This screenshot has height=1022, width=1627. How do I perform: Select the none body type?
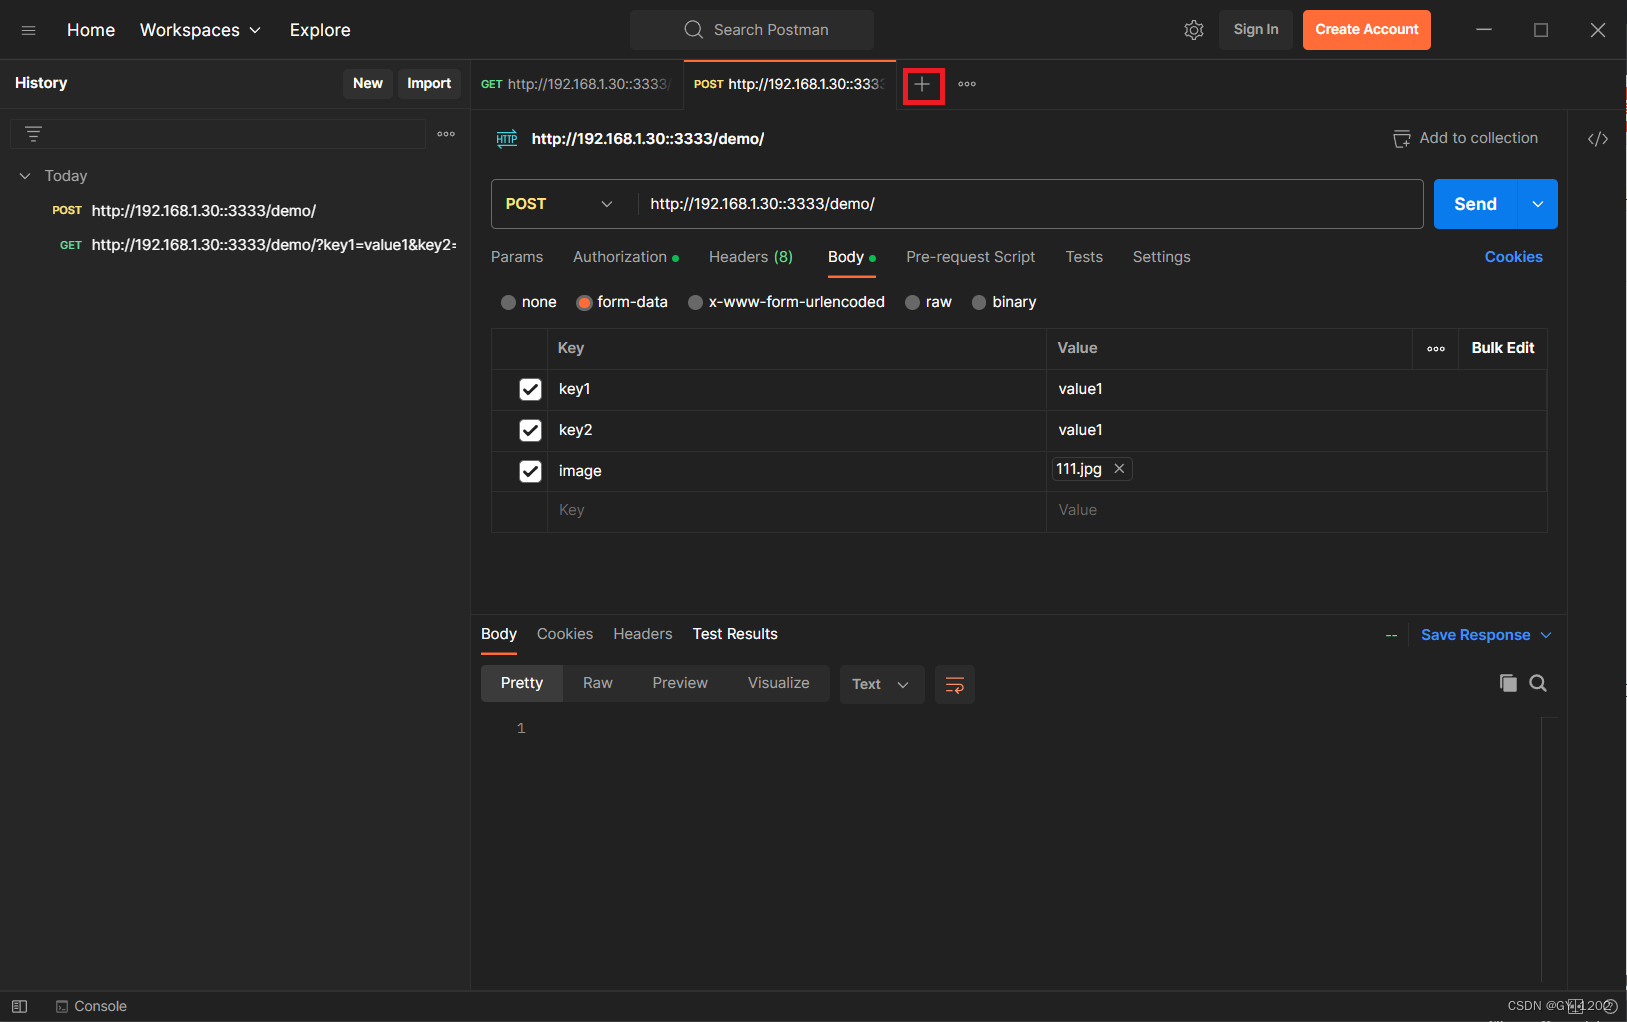point(528,302)
